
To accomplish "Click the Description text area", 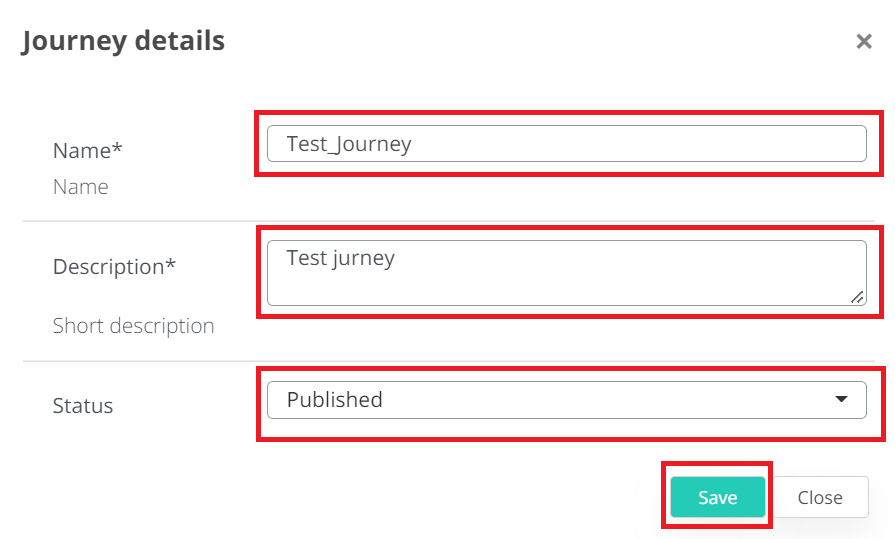I will [x=566, y=273].
